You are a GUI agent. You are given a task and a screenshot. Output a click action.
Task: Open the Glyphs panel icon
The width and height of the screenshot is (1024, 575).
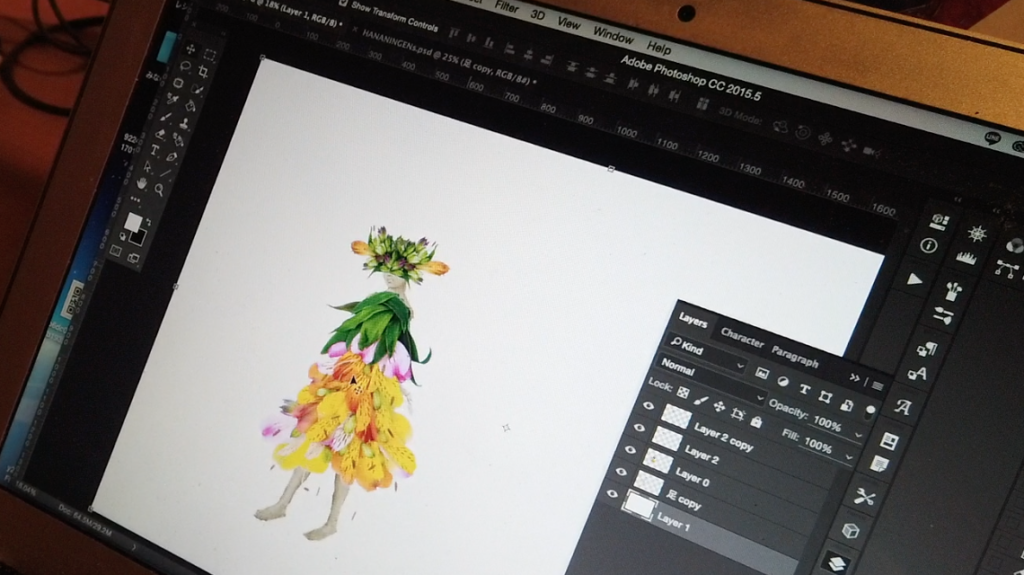tap(903, 408)
